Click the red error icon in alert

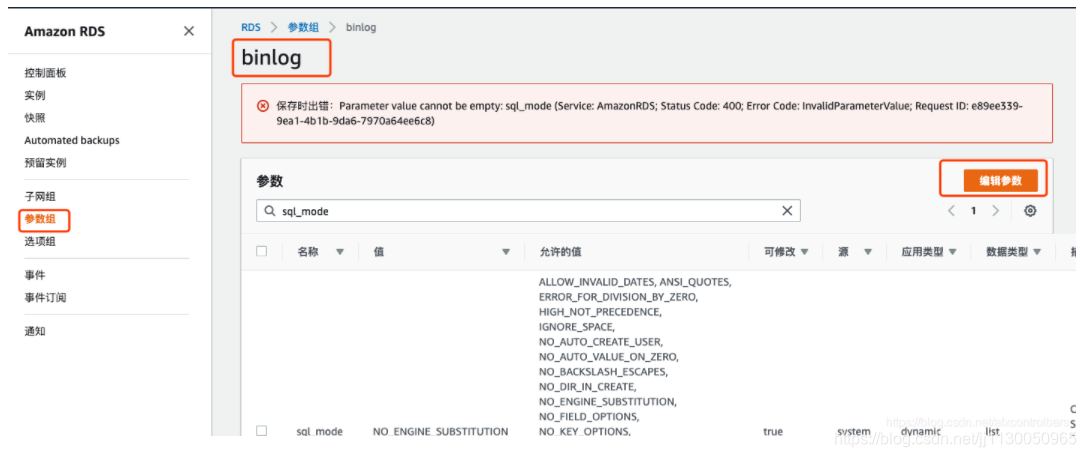tap(262, 106)
